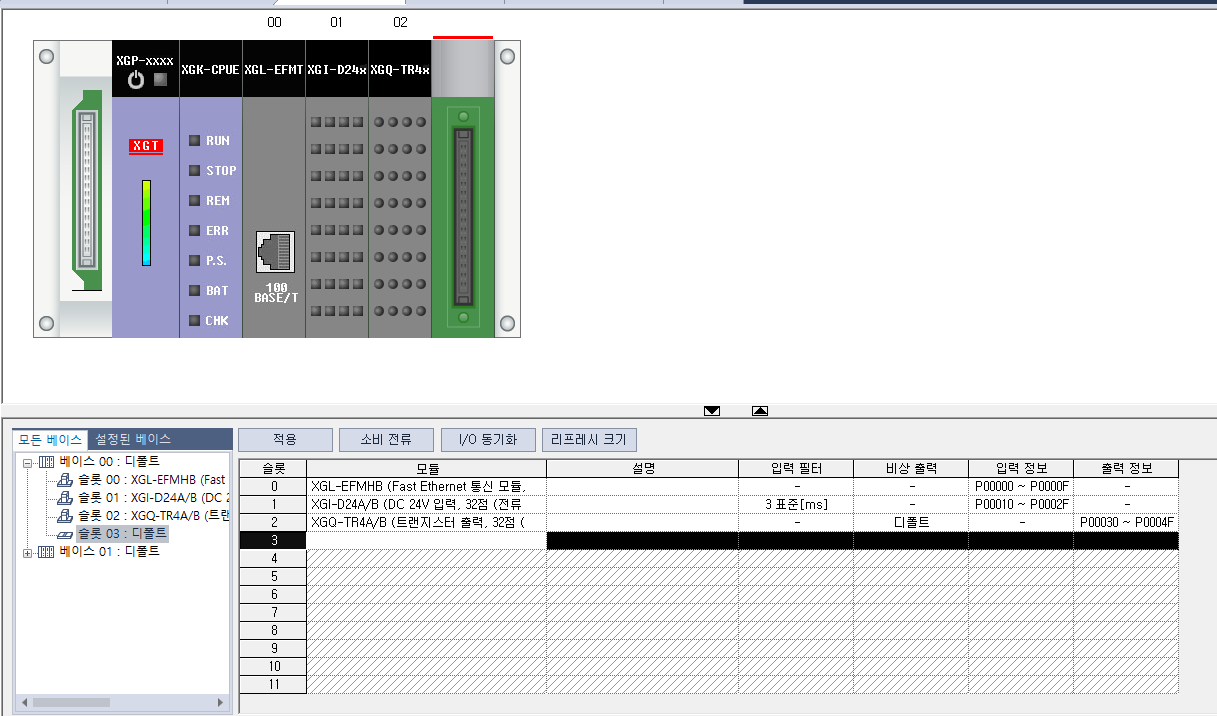Click the 모듈 column header
This screenshot has height=716, width=1217.
pyautogui.click(x=427, y=468)
